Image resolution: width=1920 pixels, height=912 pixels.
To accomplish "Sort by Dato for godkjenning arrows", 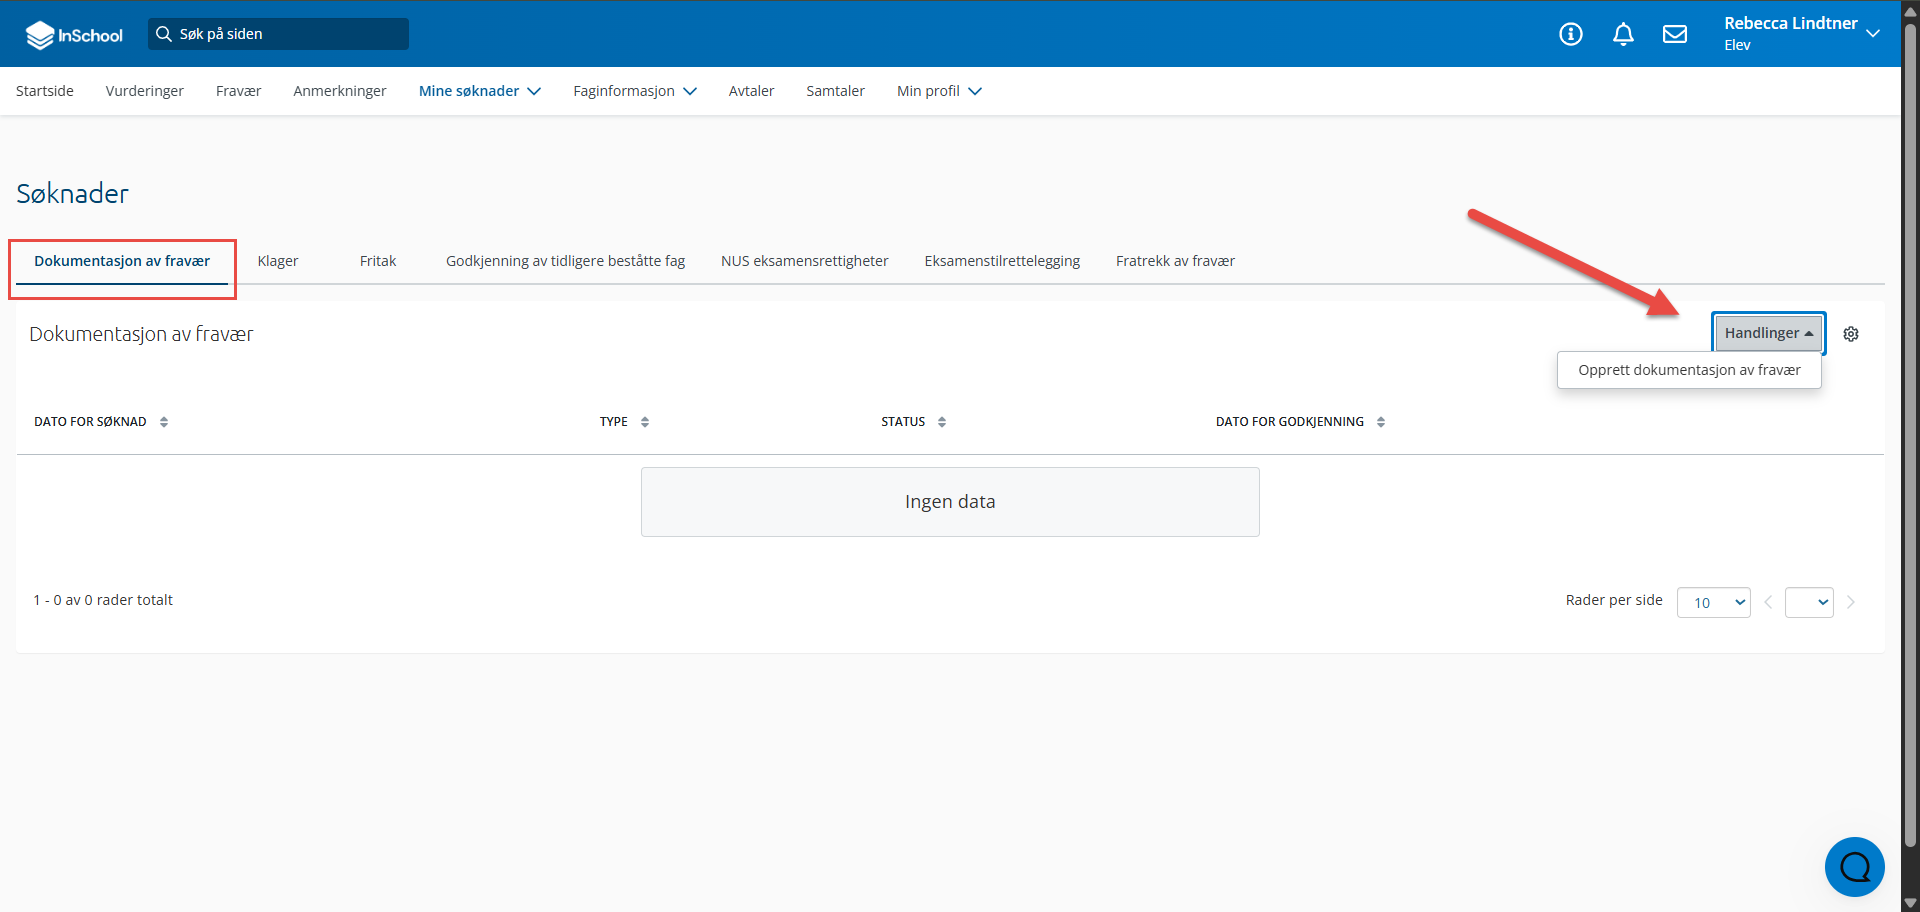I will coord(1381,422).
